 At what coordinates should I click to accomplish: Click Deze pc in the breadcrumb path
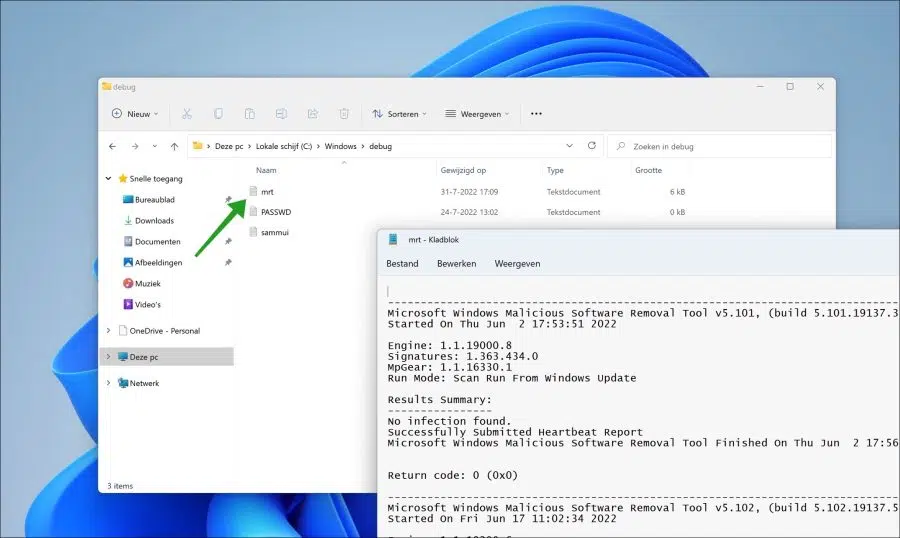[229, 146]
